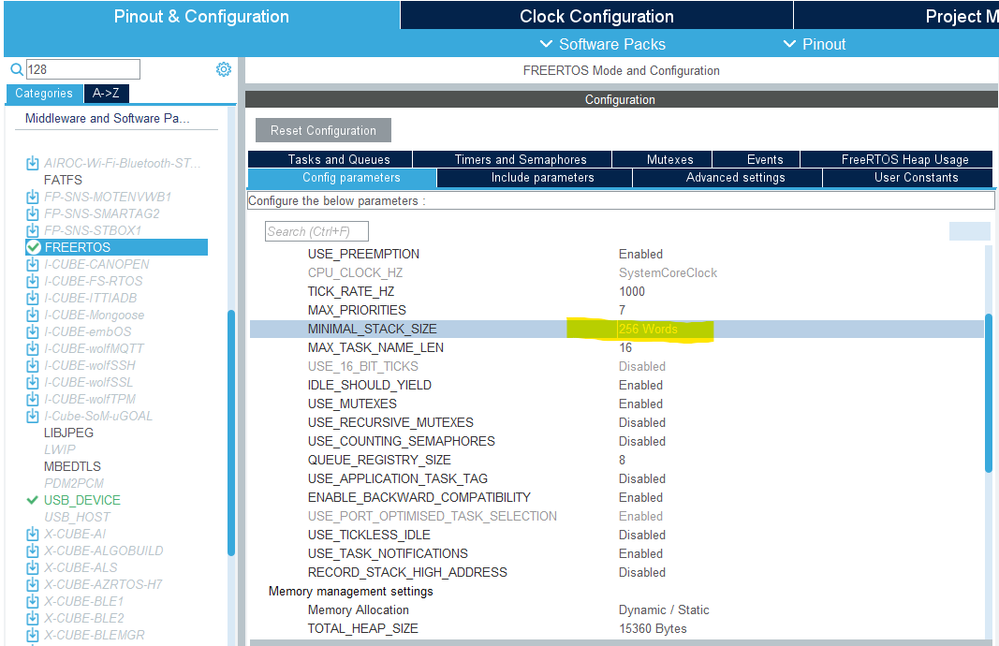Image resolution: width=999 pixels, height=646 pixels.
Task: Click the Memory Allocation value Dynamic / Static
Action: [664, 610]
